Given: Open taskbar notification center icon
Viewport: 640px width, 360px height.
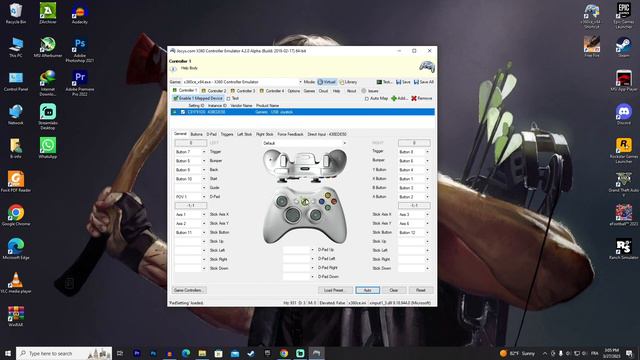Looking at the screenshot, I should [x=629, y=353].
